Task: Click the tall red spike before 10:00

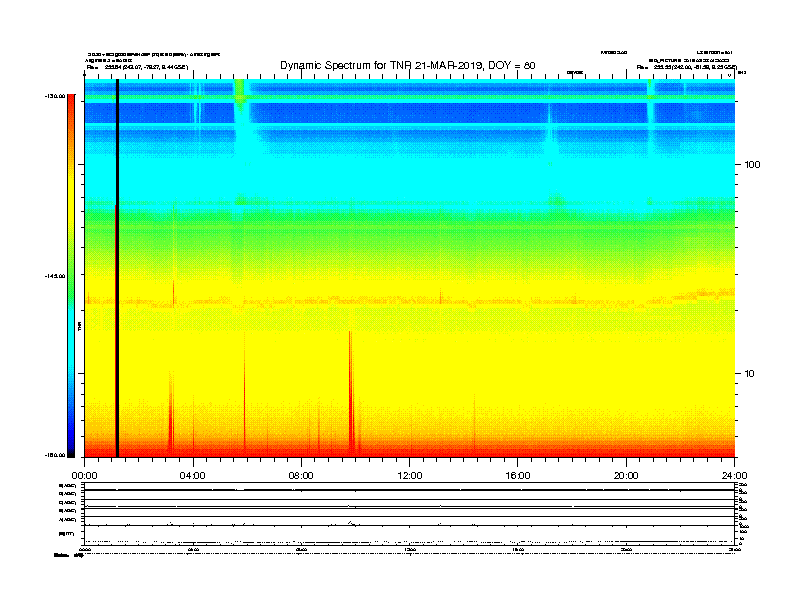Action: coord(351,394)
